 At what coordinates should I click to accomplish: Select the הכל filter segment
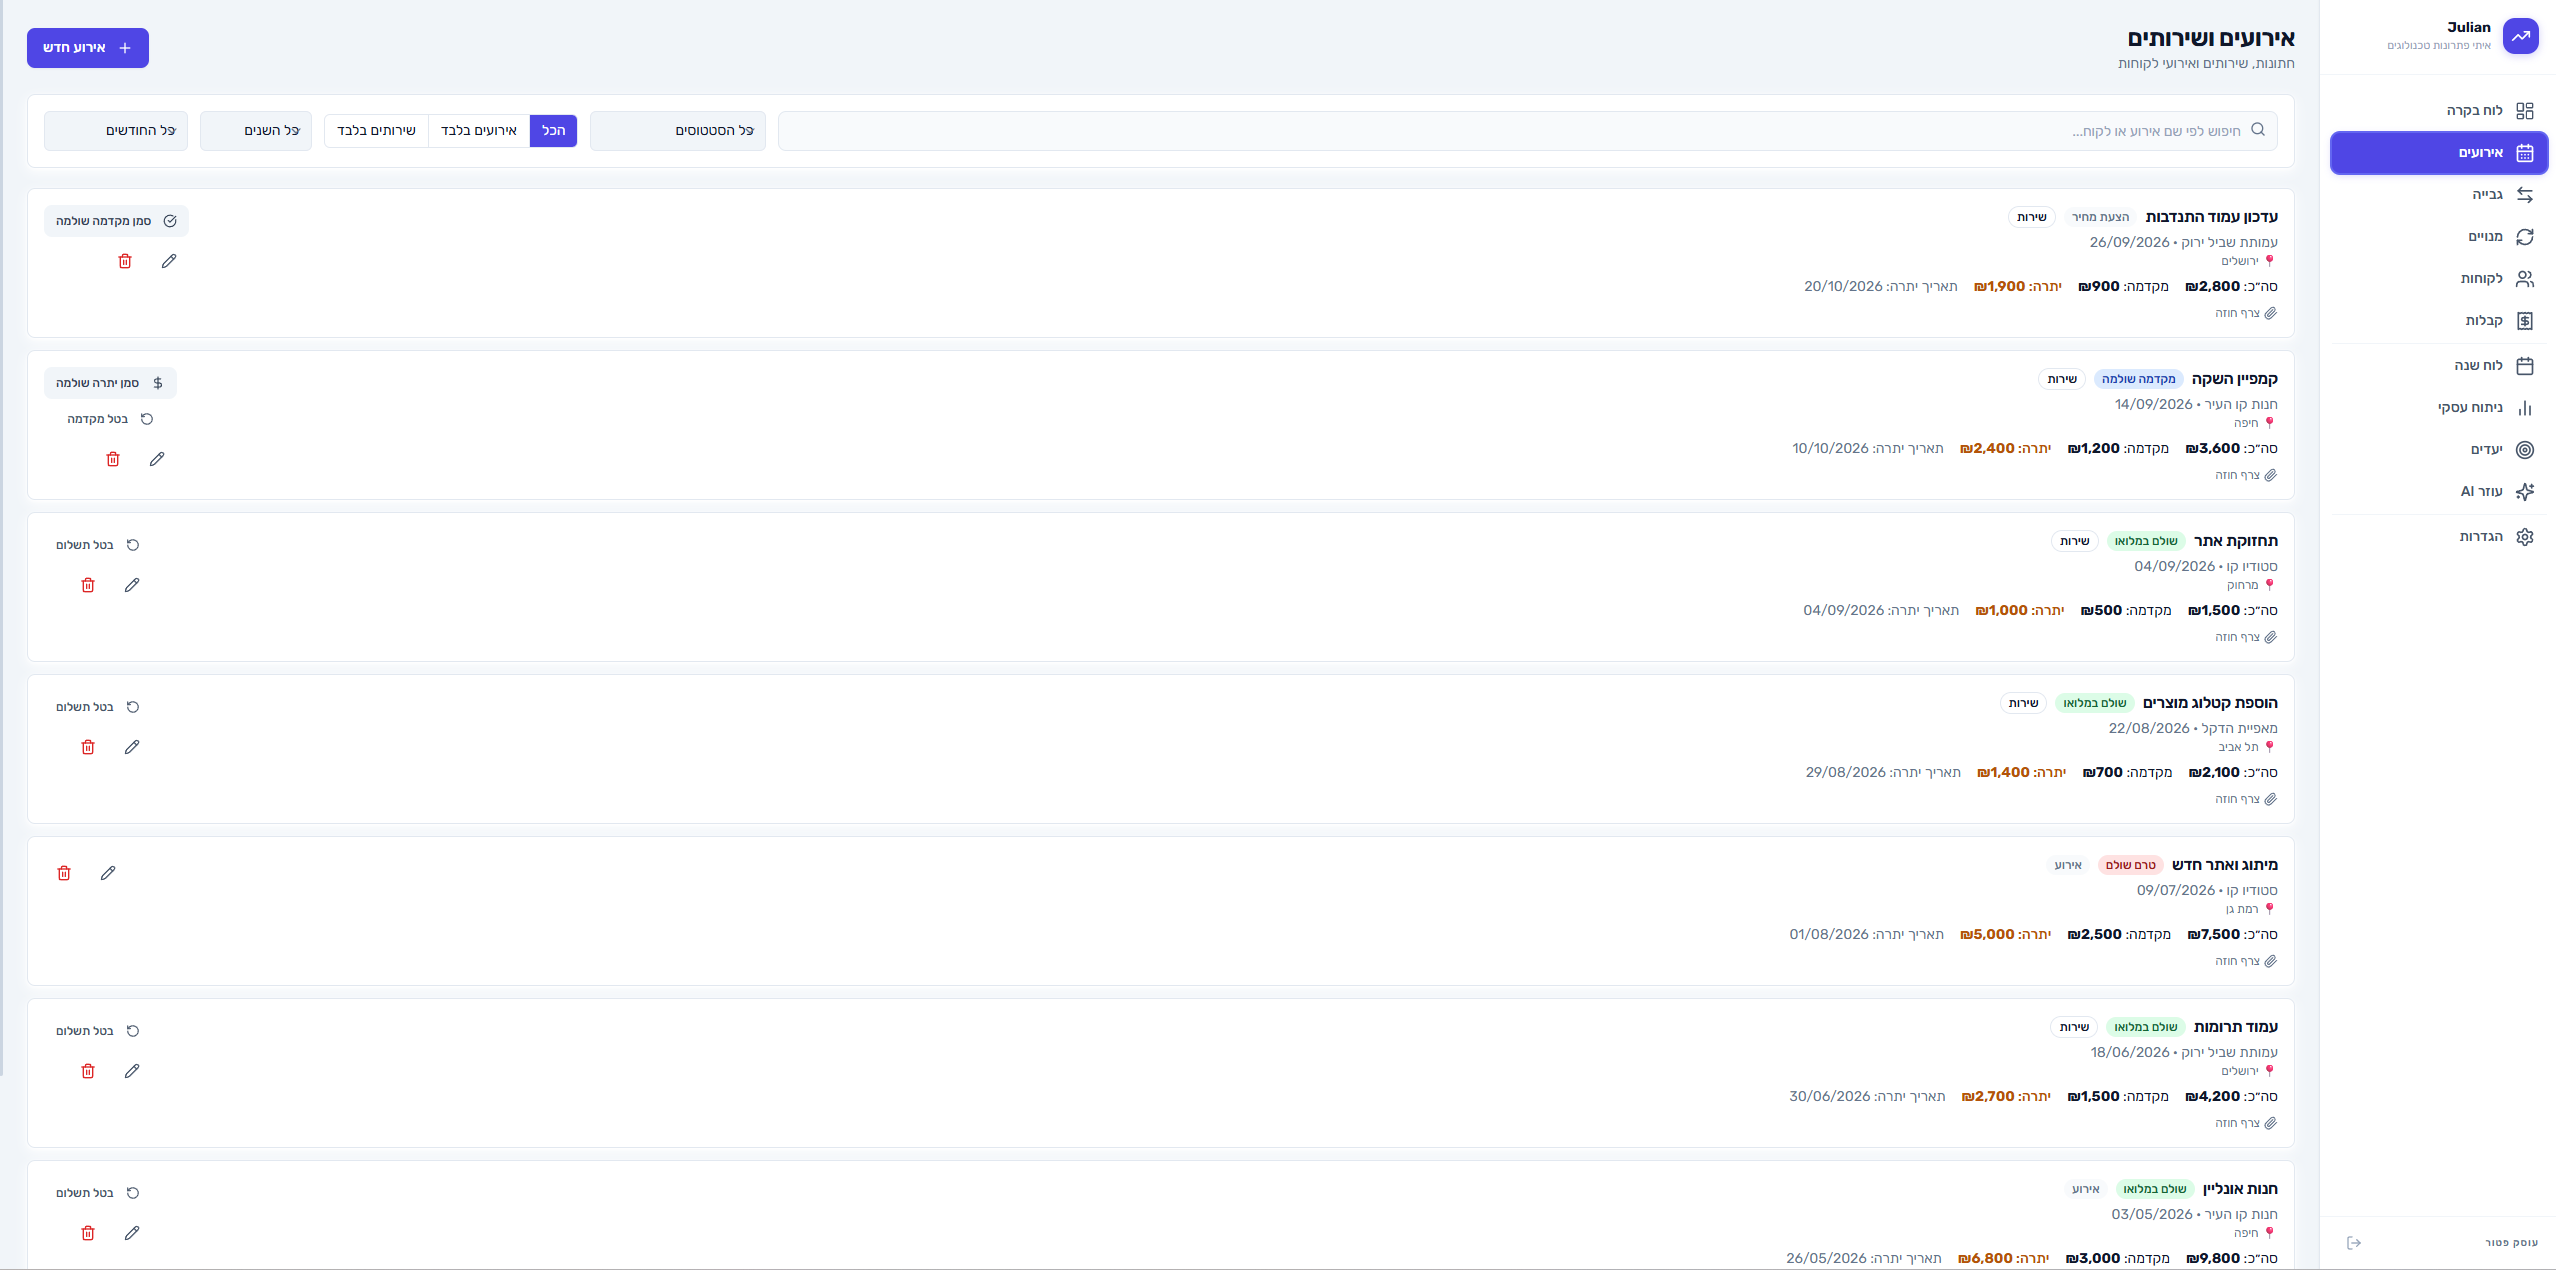[x=553, y=131]
